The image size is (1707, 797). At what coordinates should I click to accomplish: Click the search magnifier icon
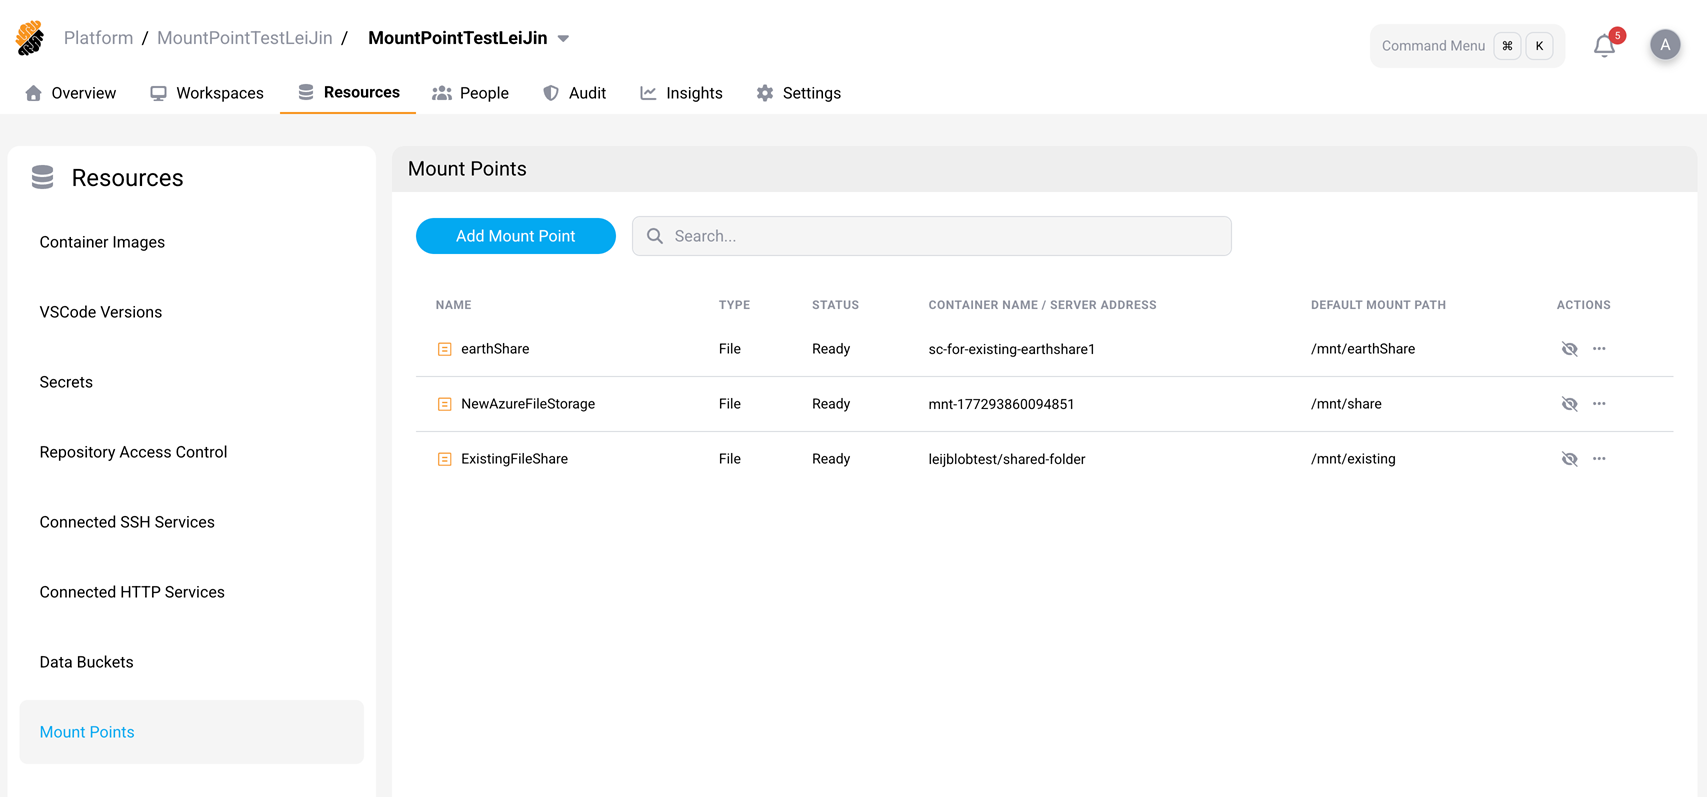(x=655, y=236)
